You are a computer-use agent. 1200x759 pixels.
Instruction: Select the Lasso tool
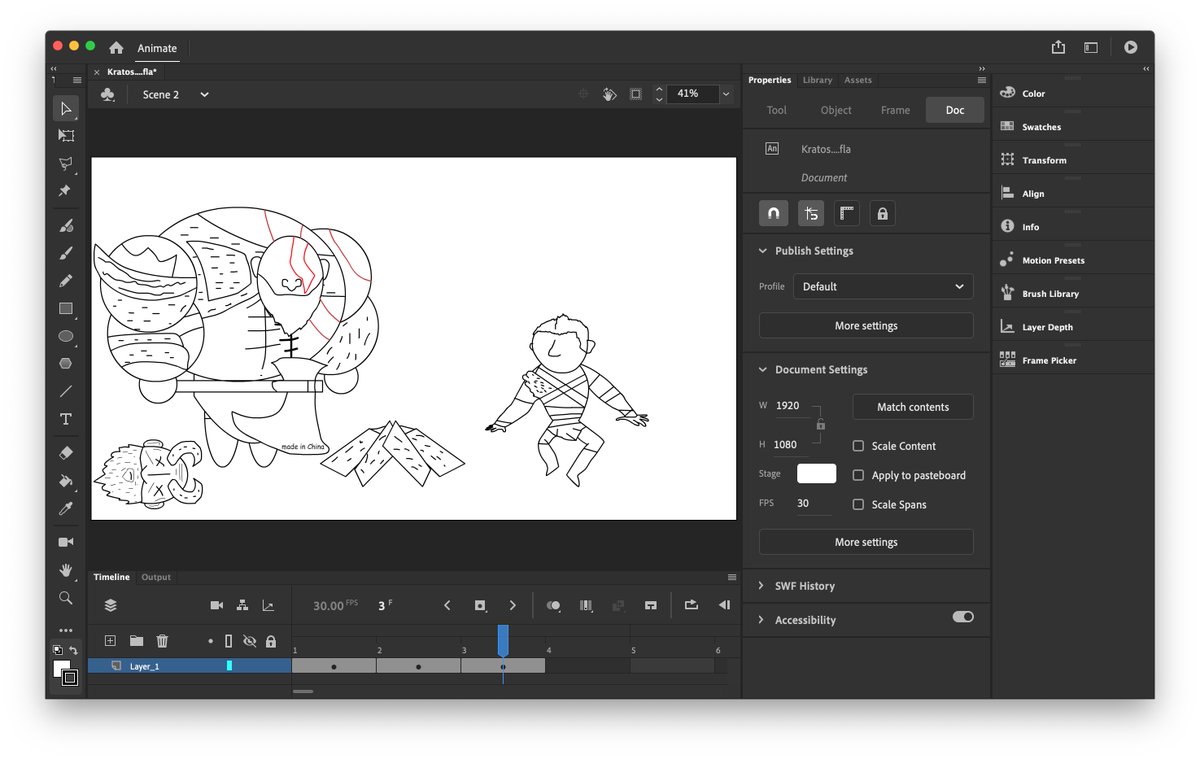66,163
